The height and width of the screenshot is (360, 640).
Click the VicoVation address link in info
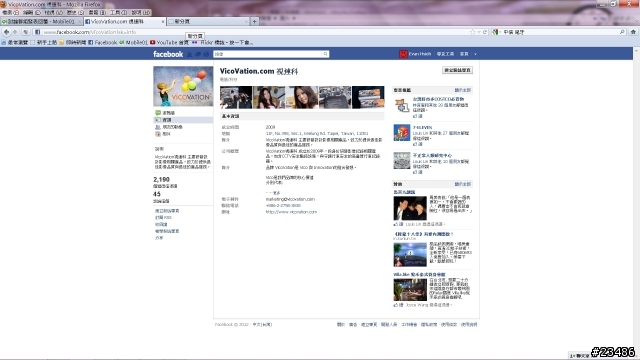(317, 133)
